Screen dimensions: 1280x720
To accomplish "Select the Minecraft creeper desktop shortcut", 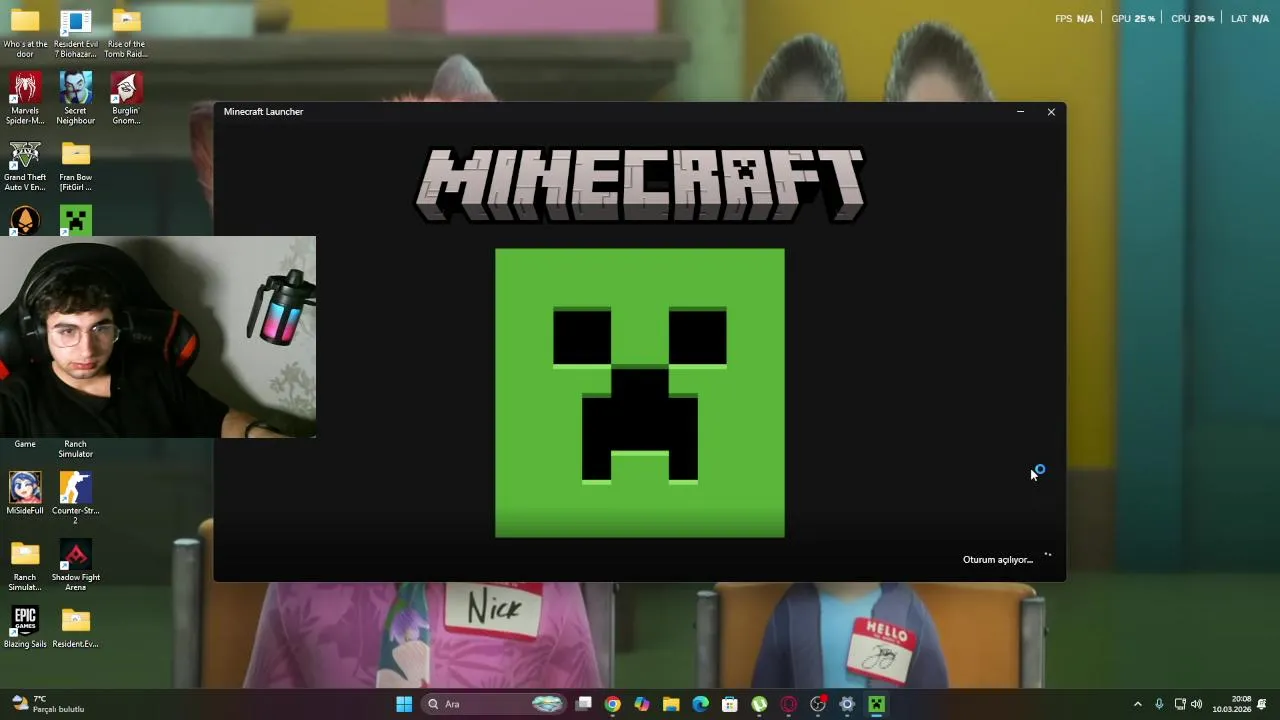I will coord(76,220).
